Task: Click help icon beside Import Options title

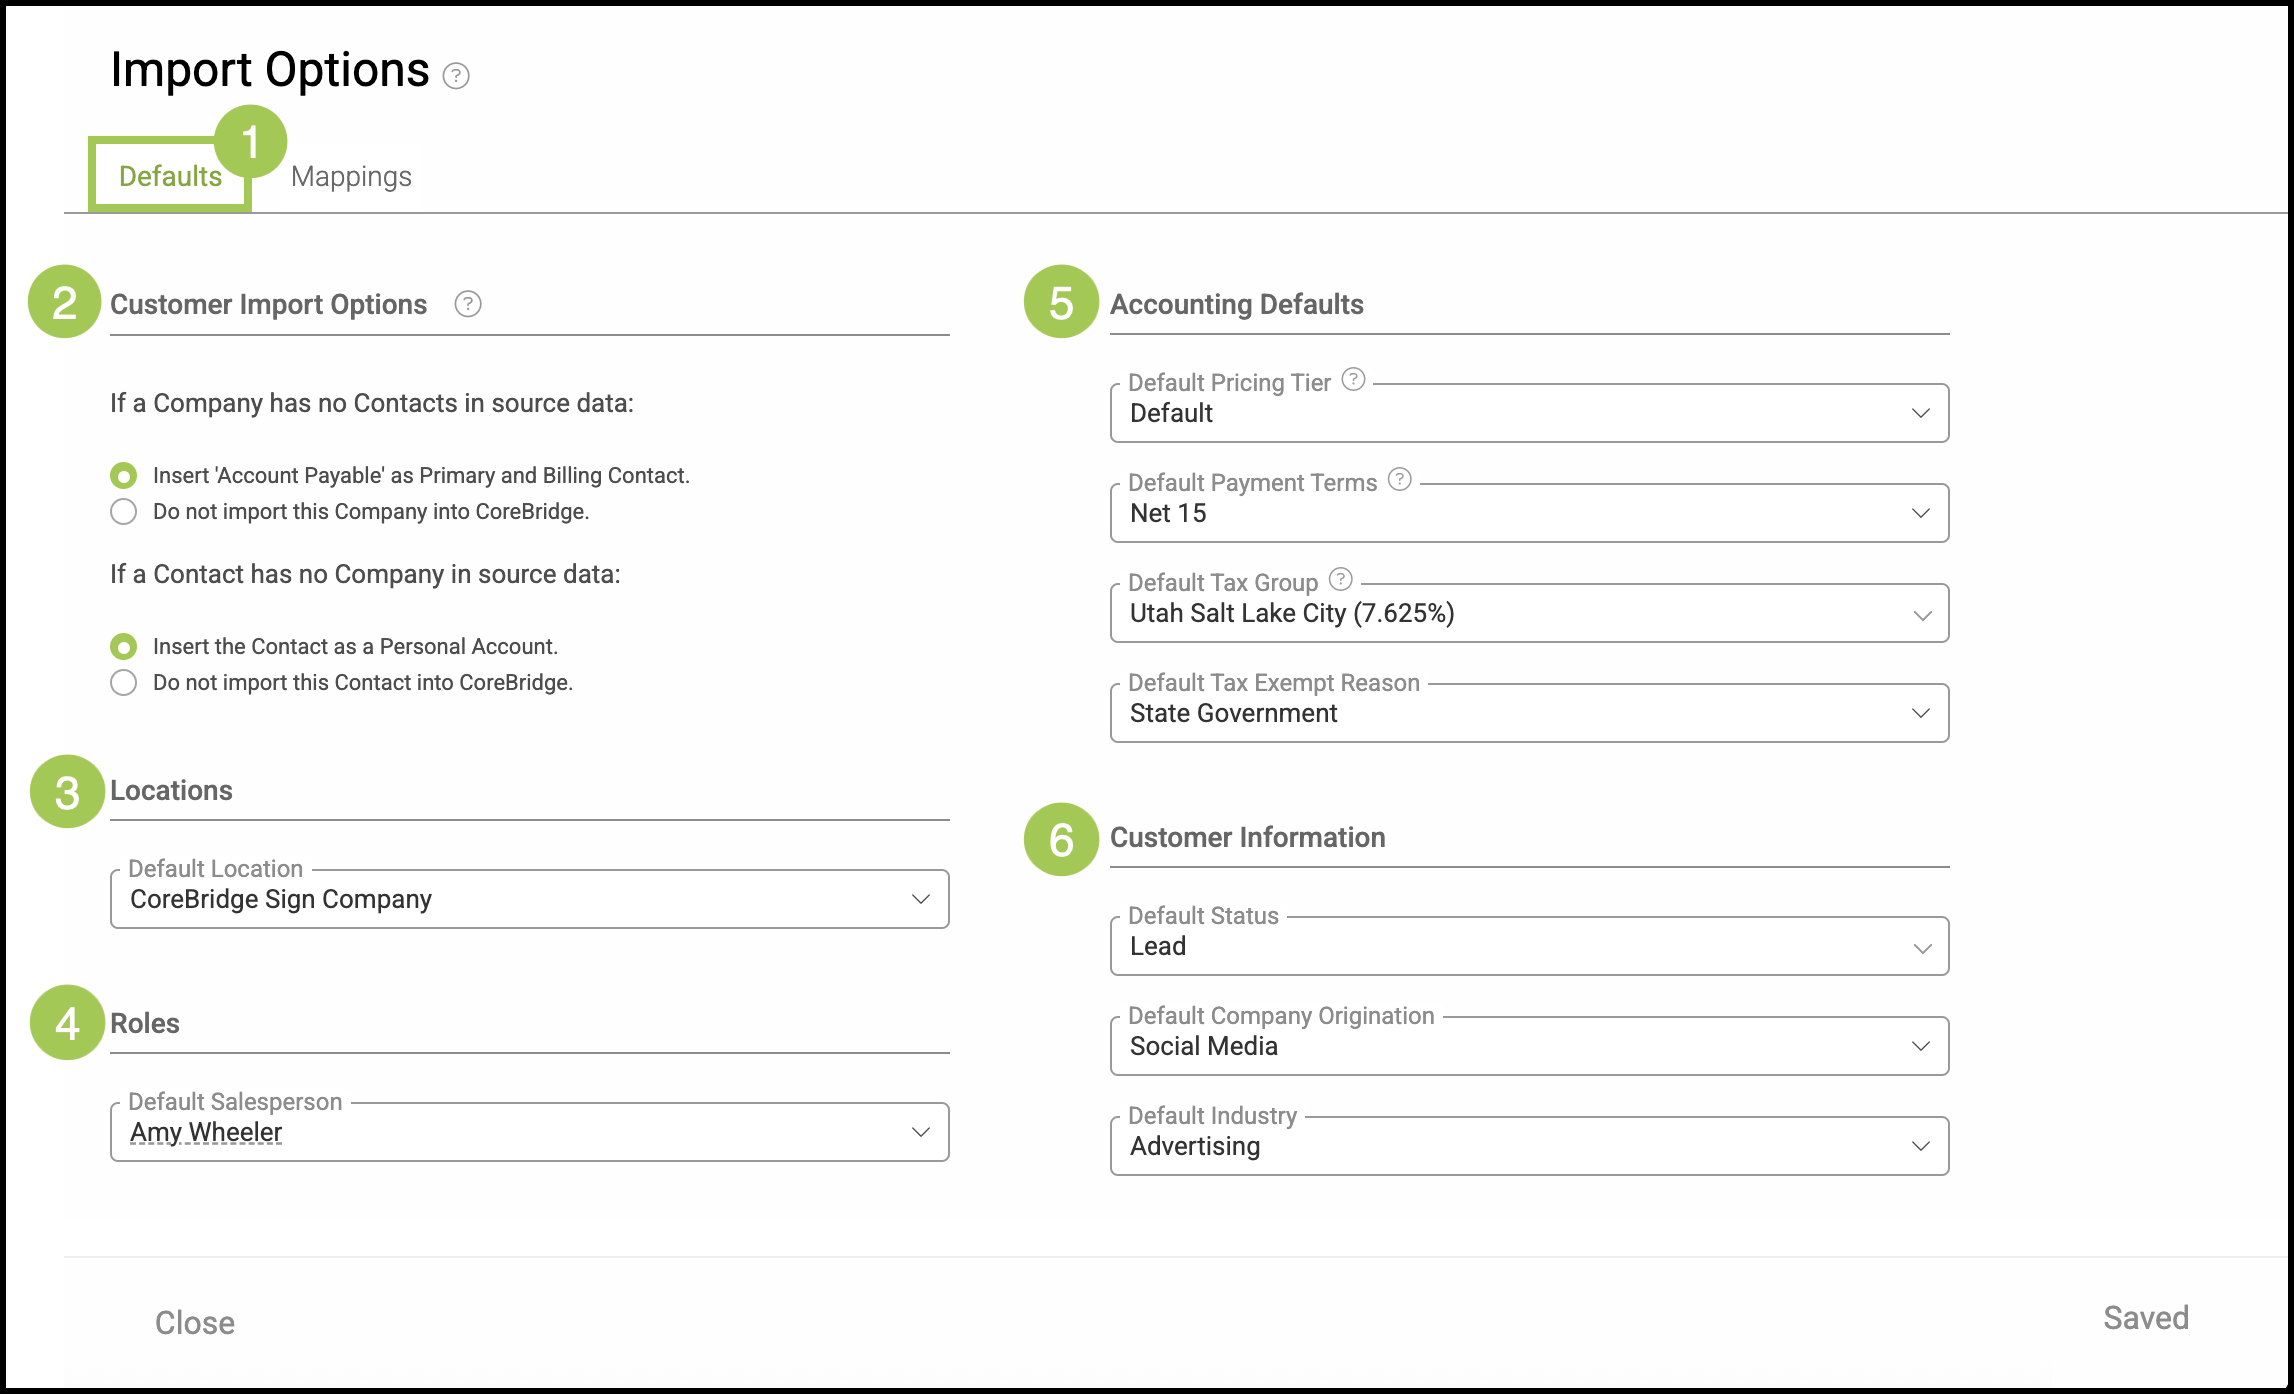Action: pos(456,76)
